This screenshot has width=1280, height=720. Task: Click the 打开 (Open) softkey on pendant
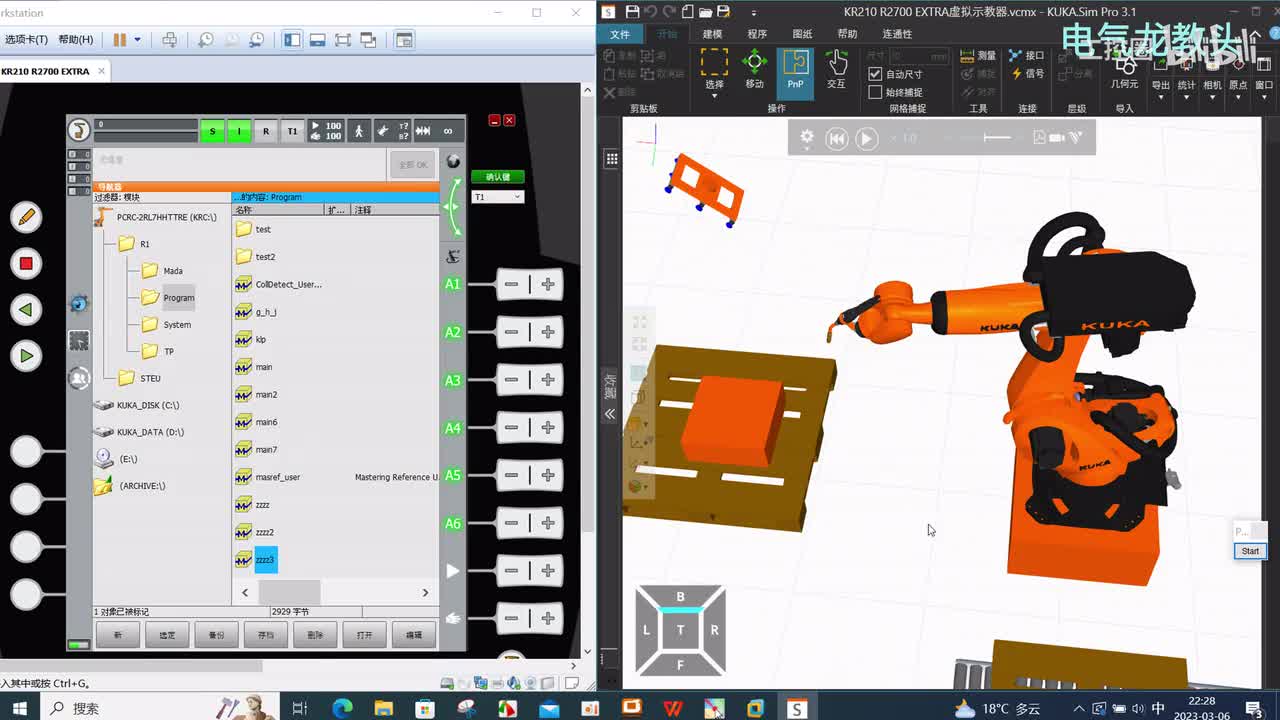364,635
